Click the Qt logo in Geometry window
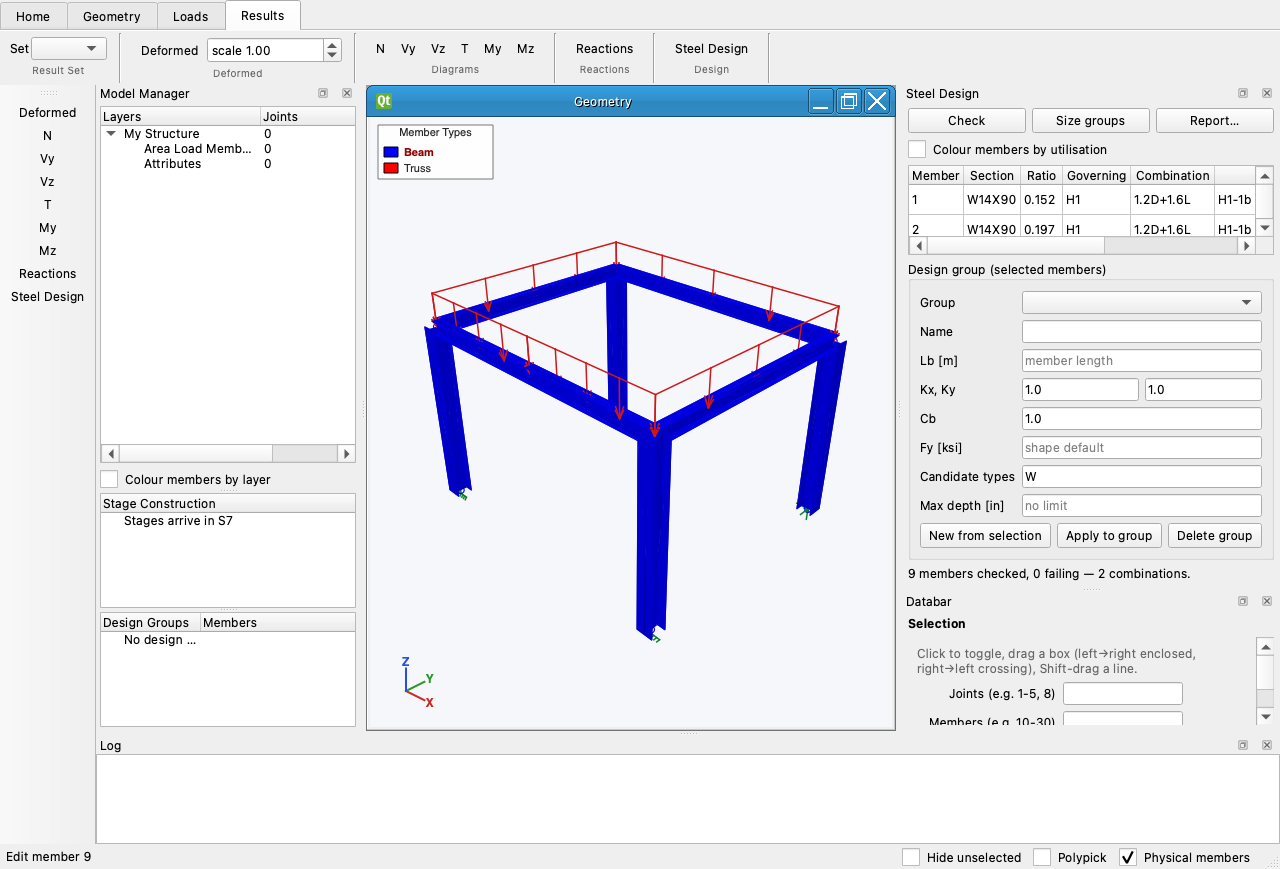1280x869 pixels. click(x=383, y=101)
